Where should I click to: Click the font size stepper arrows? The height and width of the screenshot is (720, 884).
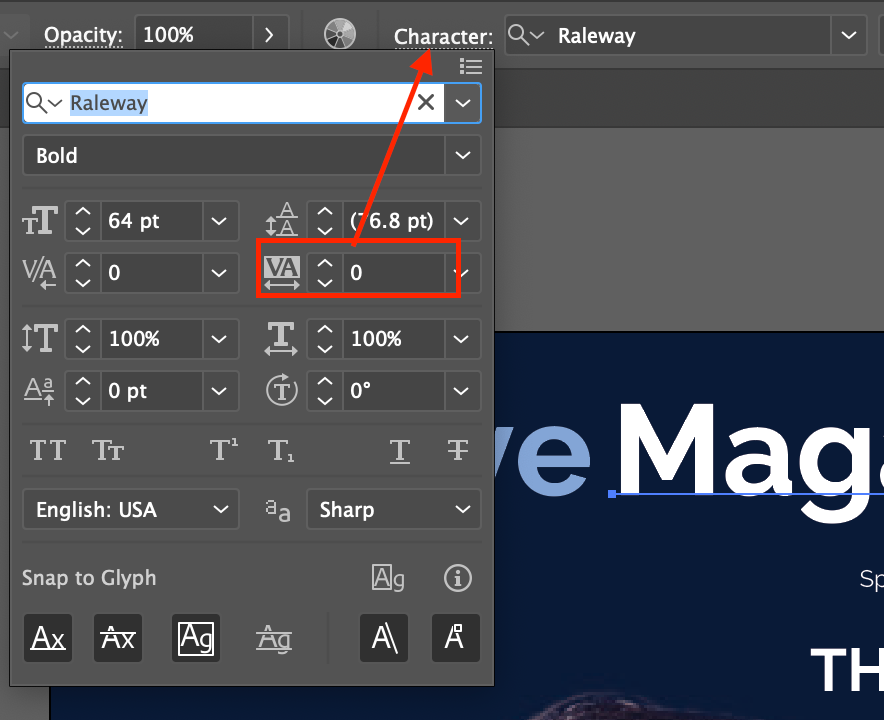pos(83,220)
